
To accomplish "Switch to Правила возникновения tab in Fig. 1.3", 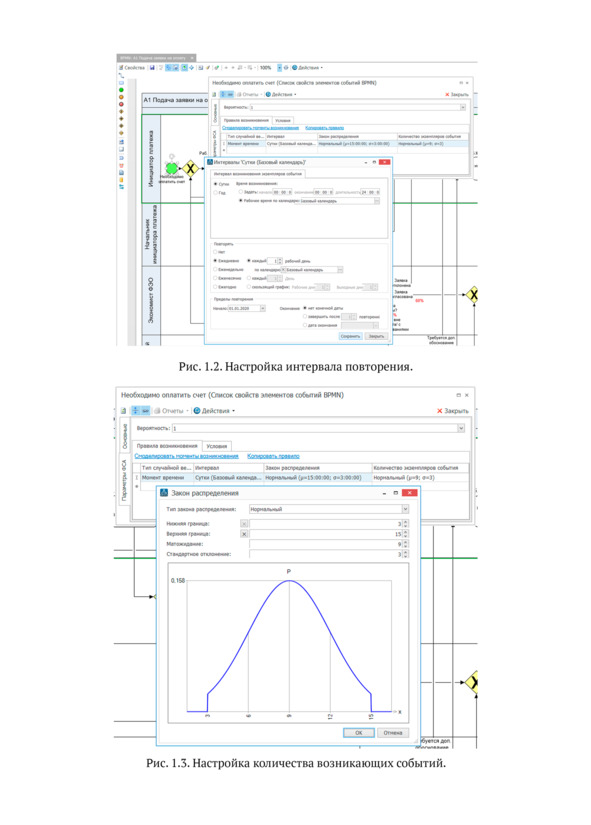I will (x=167, y=446).
